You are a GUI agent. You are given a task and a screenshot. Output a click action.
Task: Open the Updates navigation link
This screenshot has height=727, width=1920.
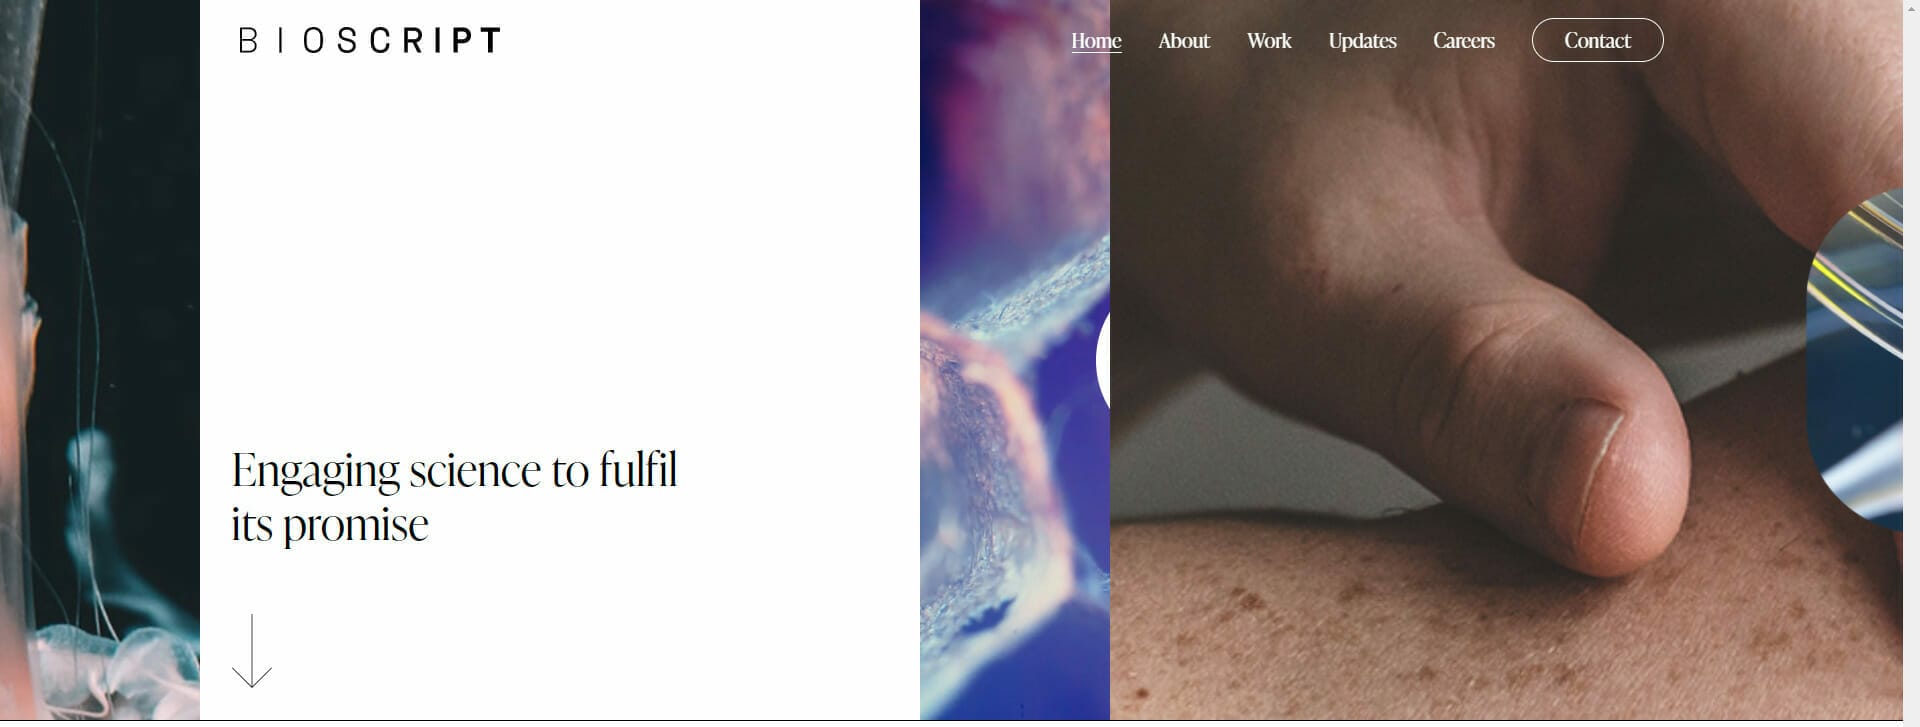(x=1362, y=41)
